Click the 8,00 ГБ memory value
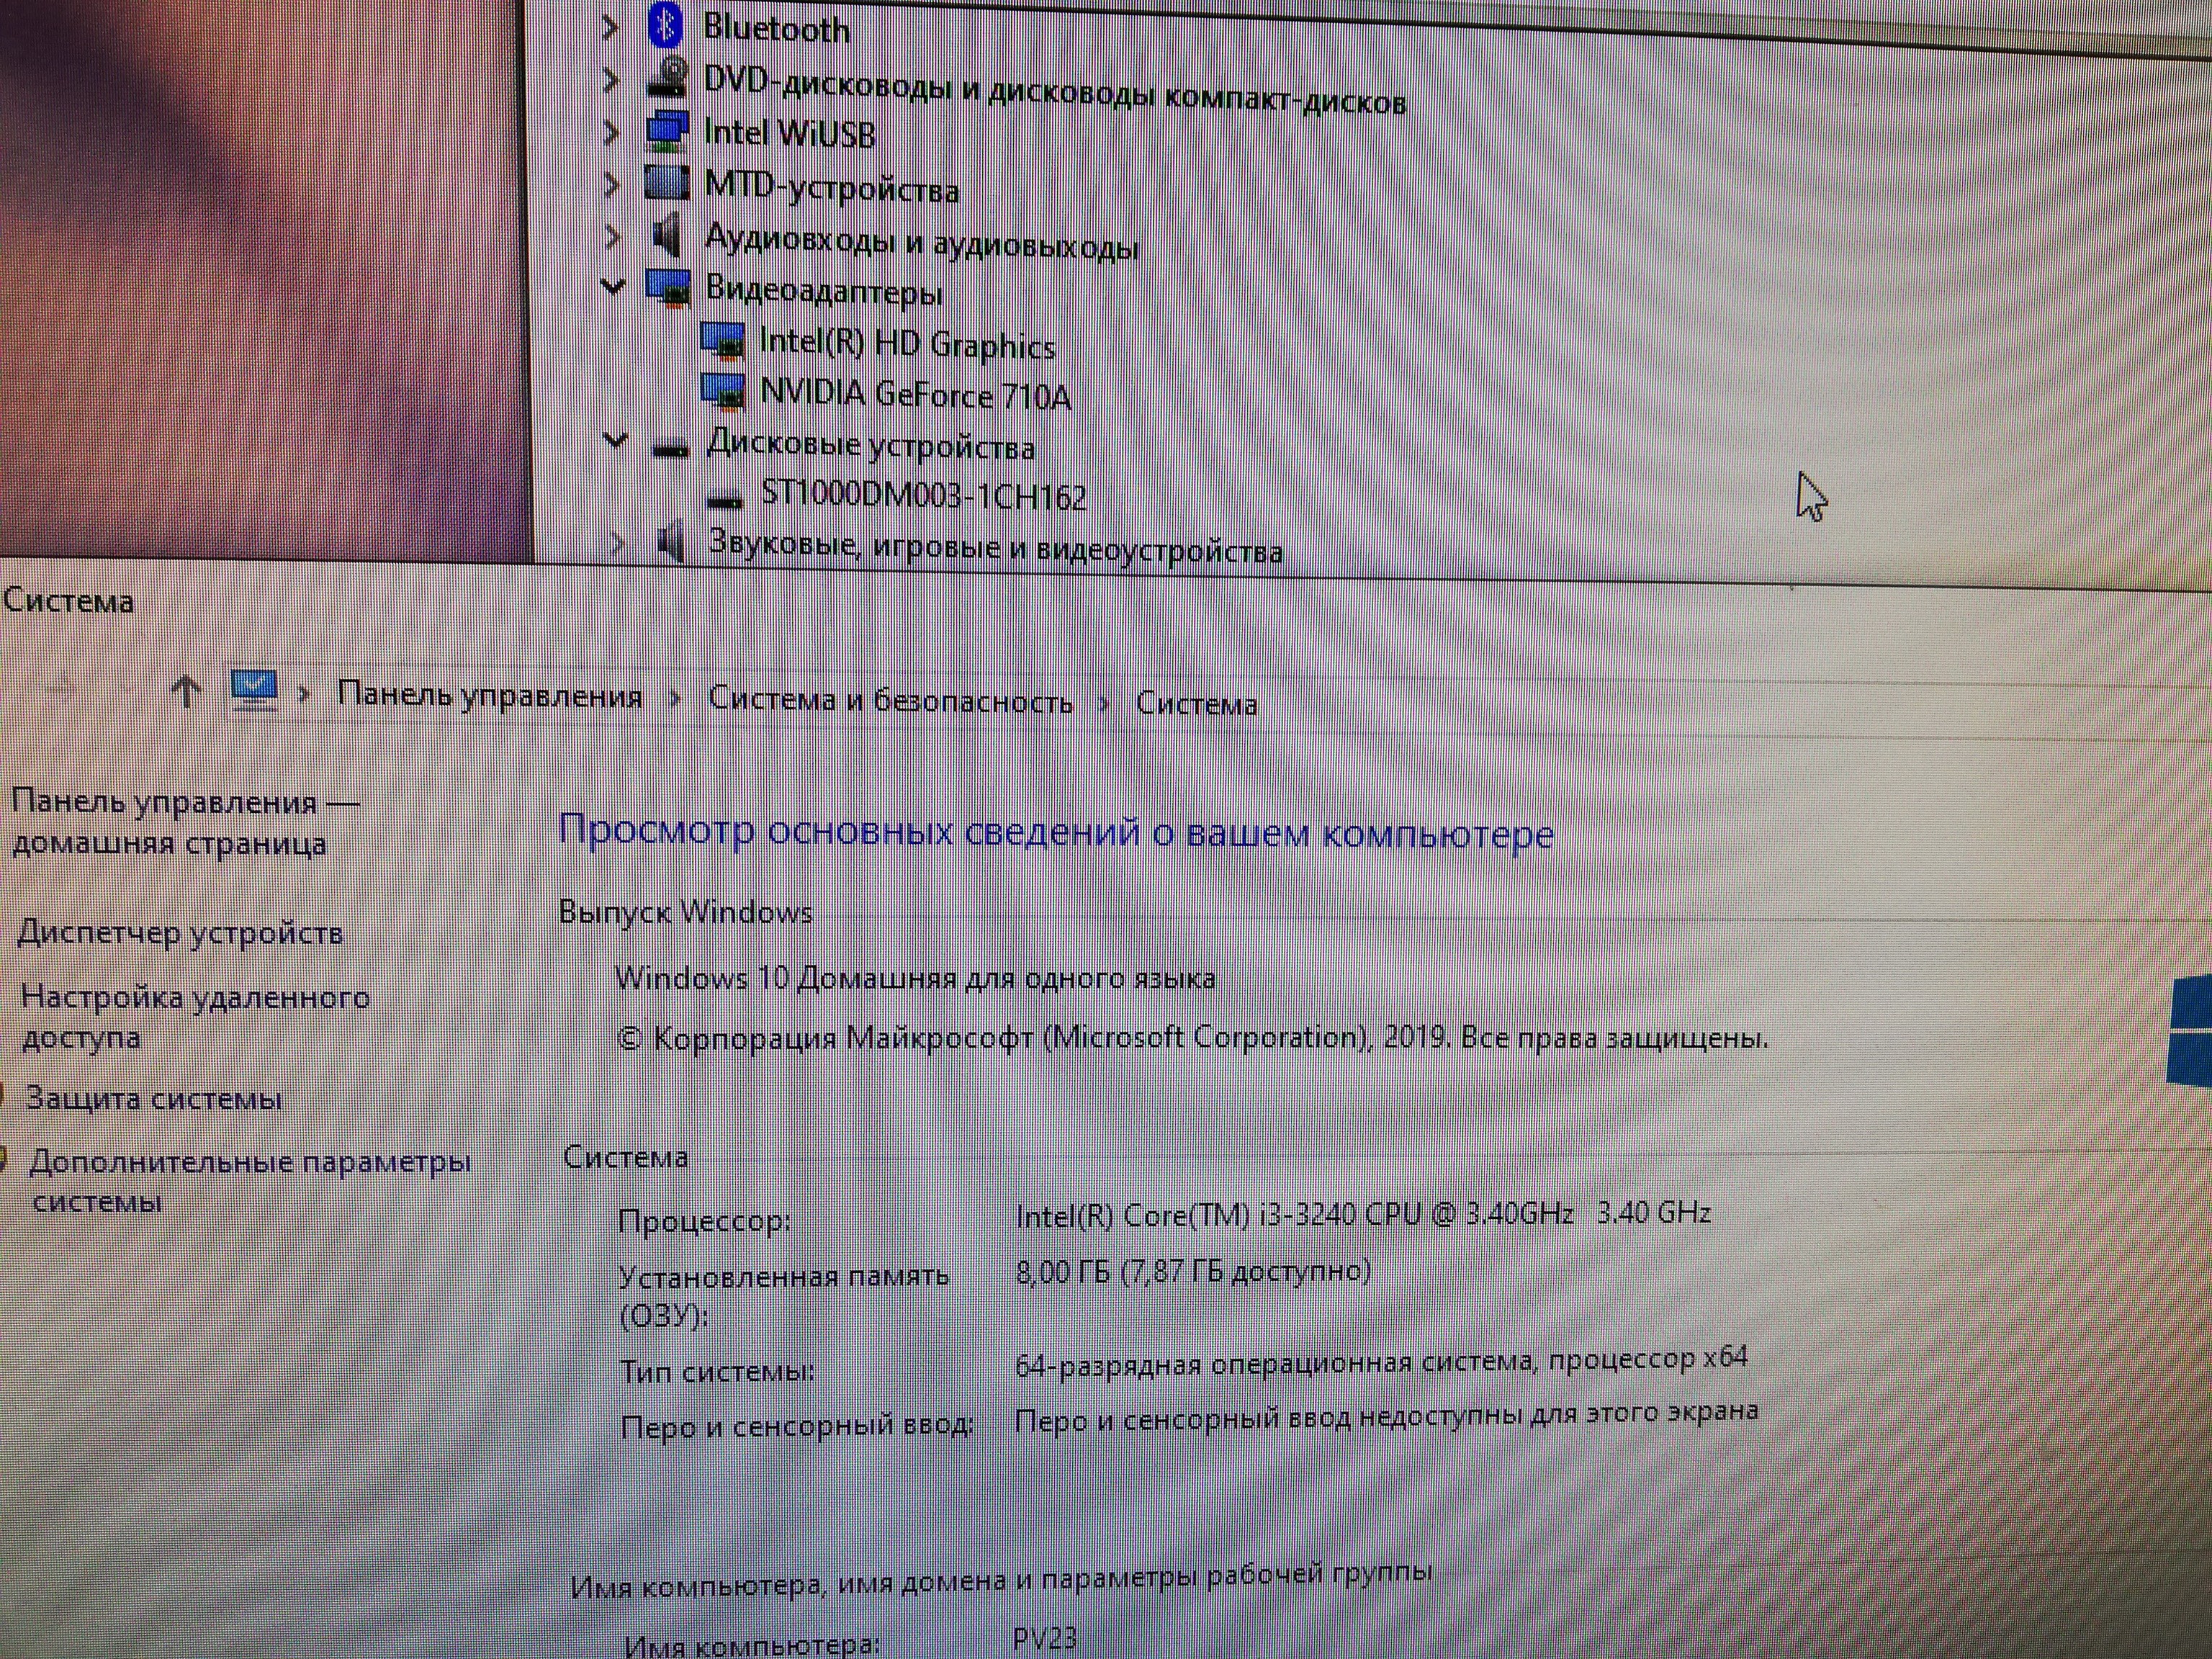Viewport: 2212px width, 1659px height. (x=1192, y=1272)
